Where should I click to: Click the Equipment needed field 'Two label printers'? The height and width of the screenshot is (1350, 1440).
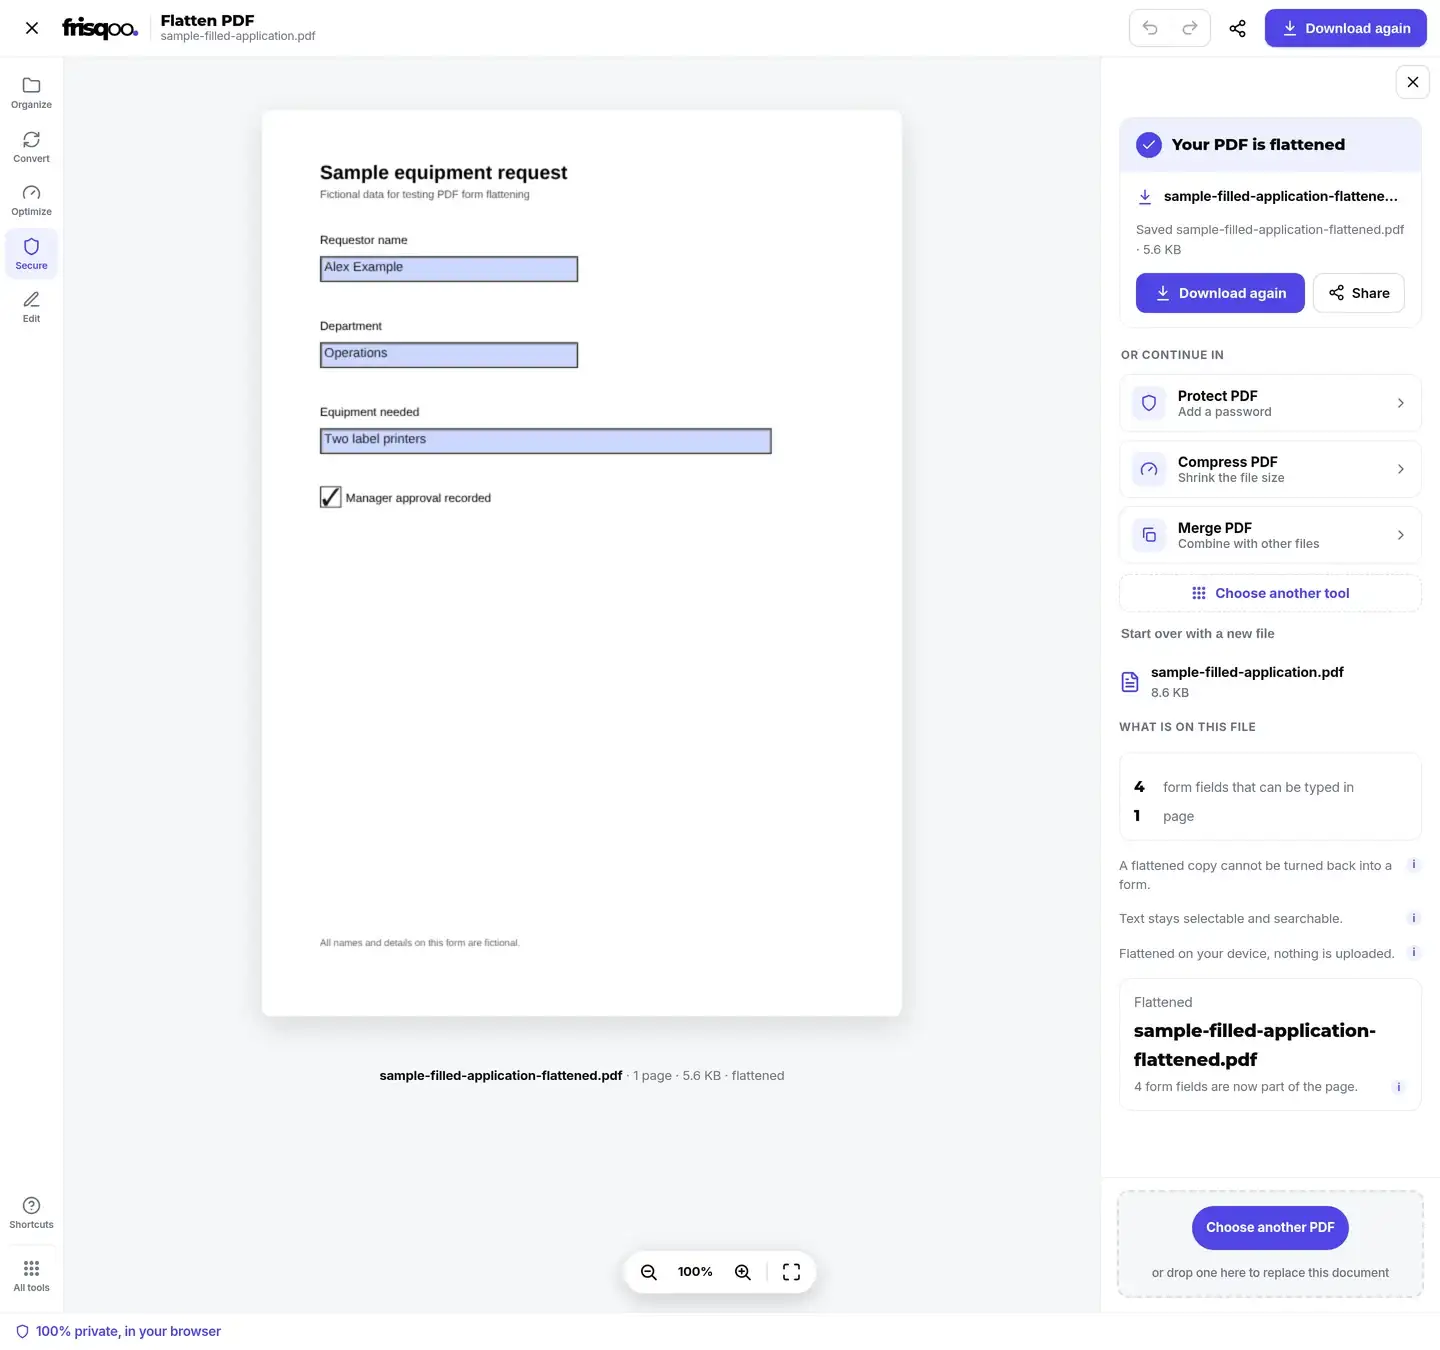546,441
